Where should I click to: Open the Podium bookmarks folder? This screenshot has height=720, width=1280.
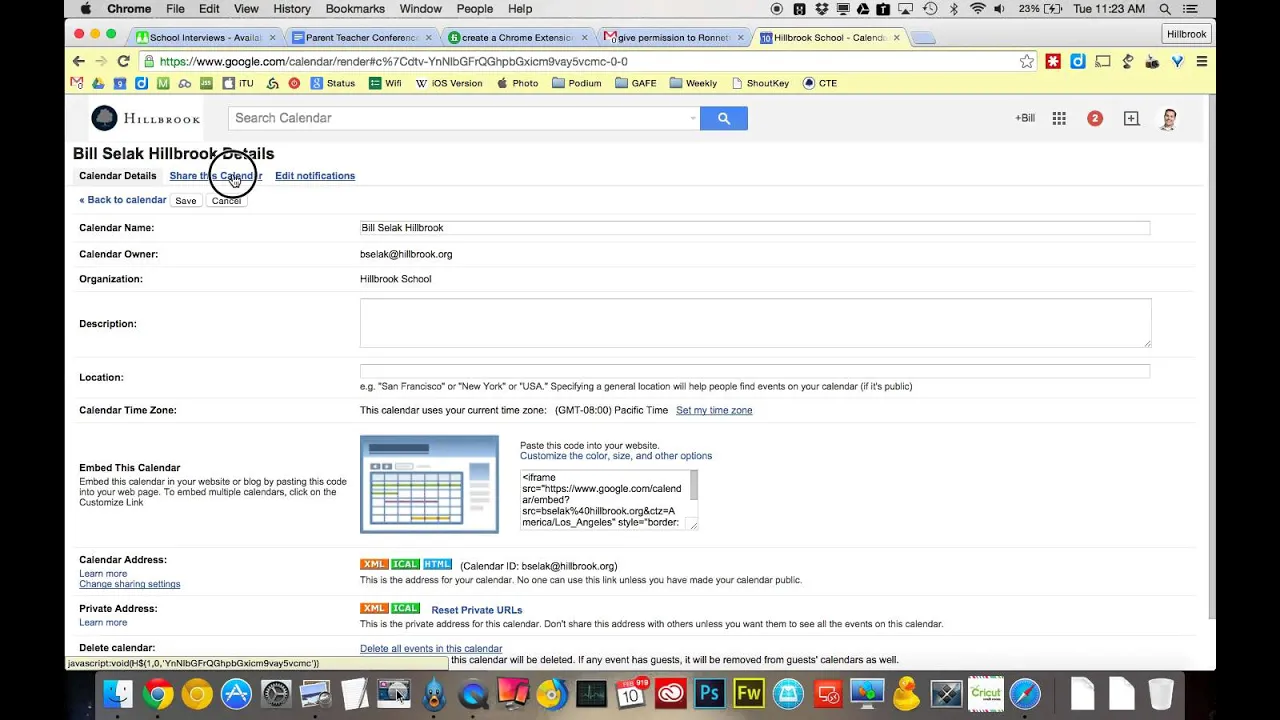[x=577, y=83]
